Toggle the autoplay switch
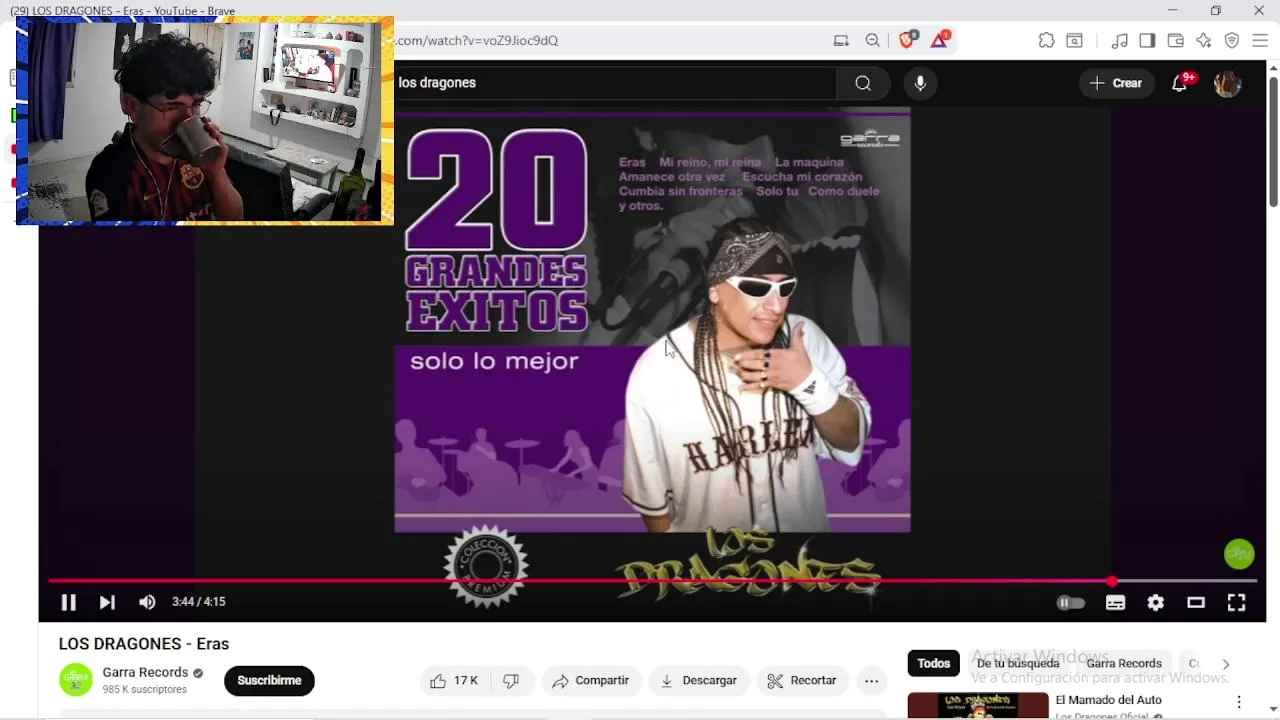This screenshot has width=1280, height=720. 1071,603
